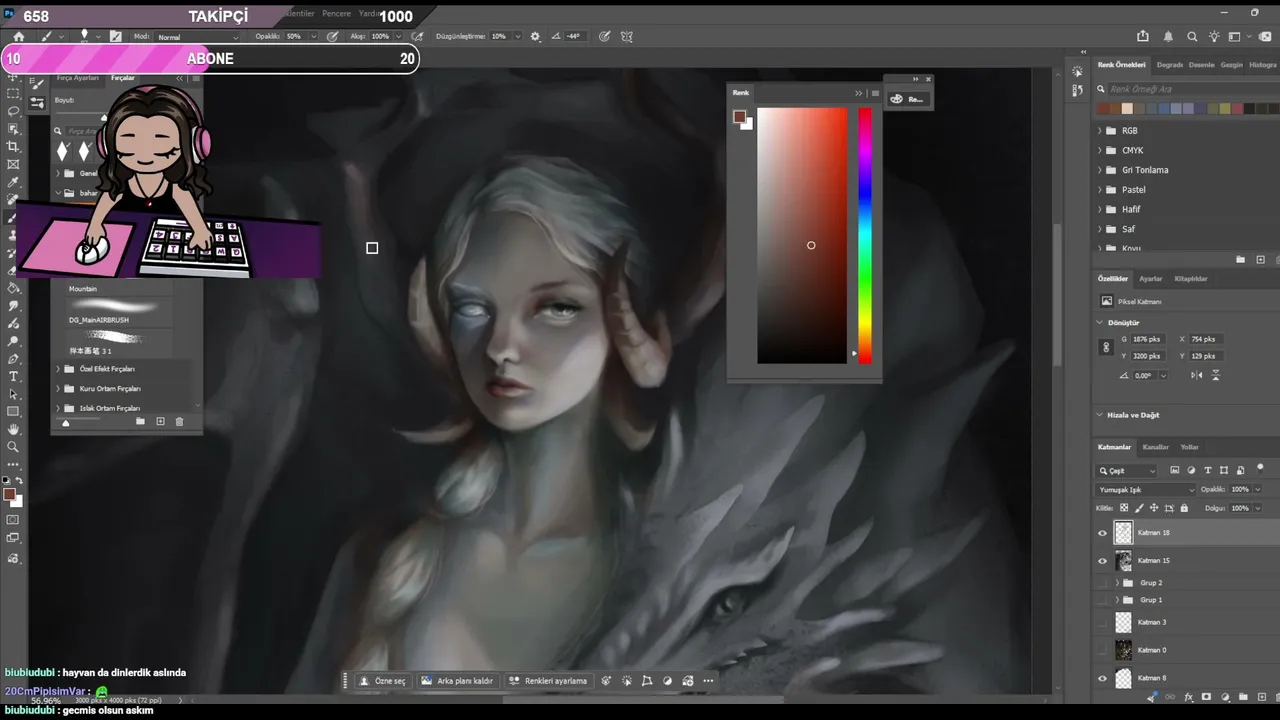Add a layer mask
The width and height of the screenshot is (1280, 720).
pyautogui.click(x=1206, y=697)
